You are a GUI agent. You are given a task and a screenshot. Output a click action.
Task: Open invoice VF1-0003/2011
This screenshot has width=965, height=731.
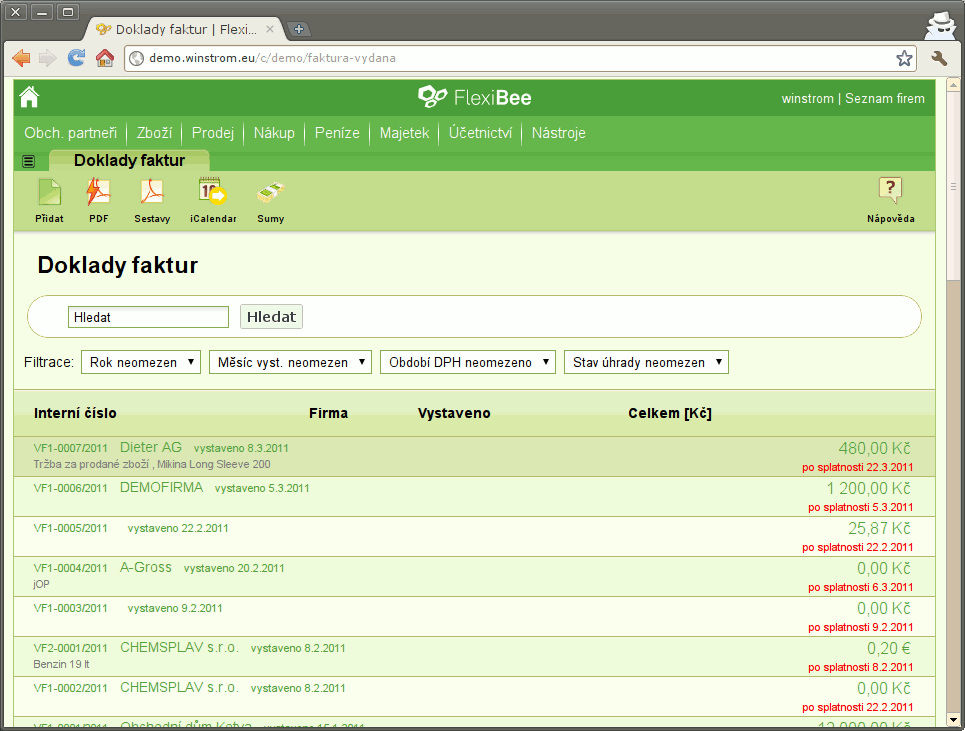(71, 609)
